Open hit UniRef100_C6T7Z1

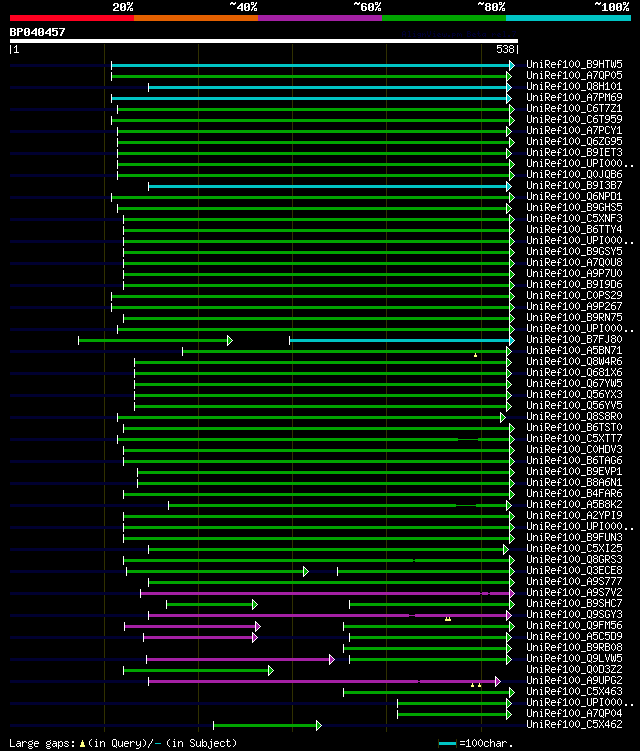coord(574,109)
